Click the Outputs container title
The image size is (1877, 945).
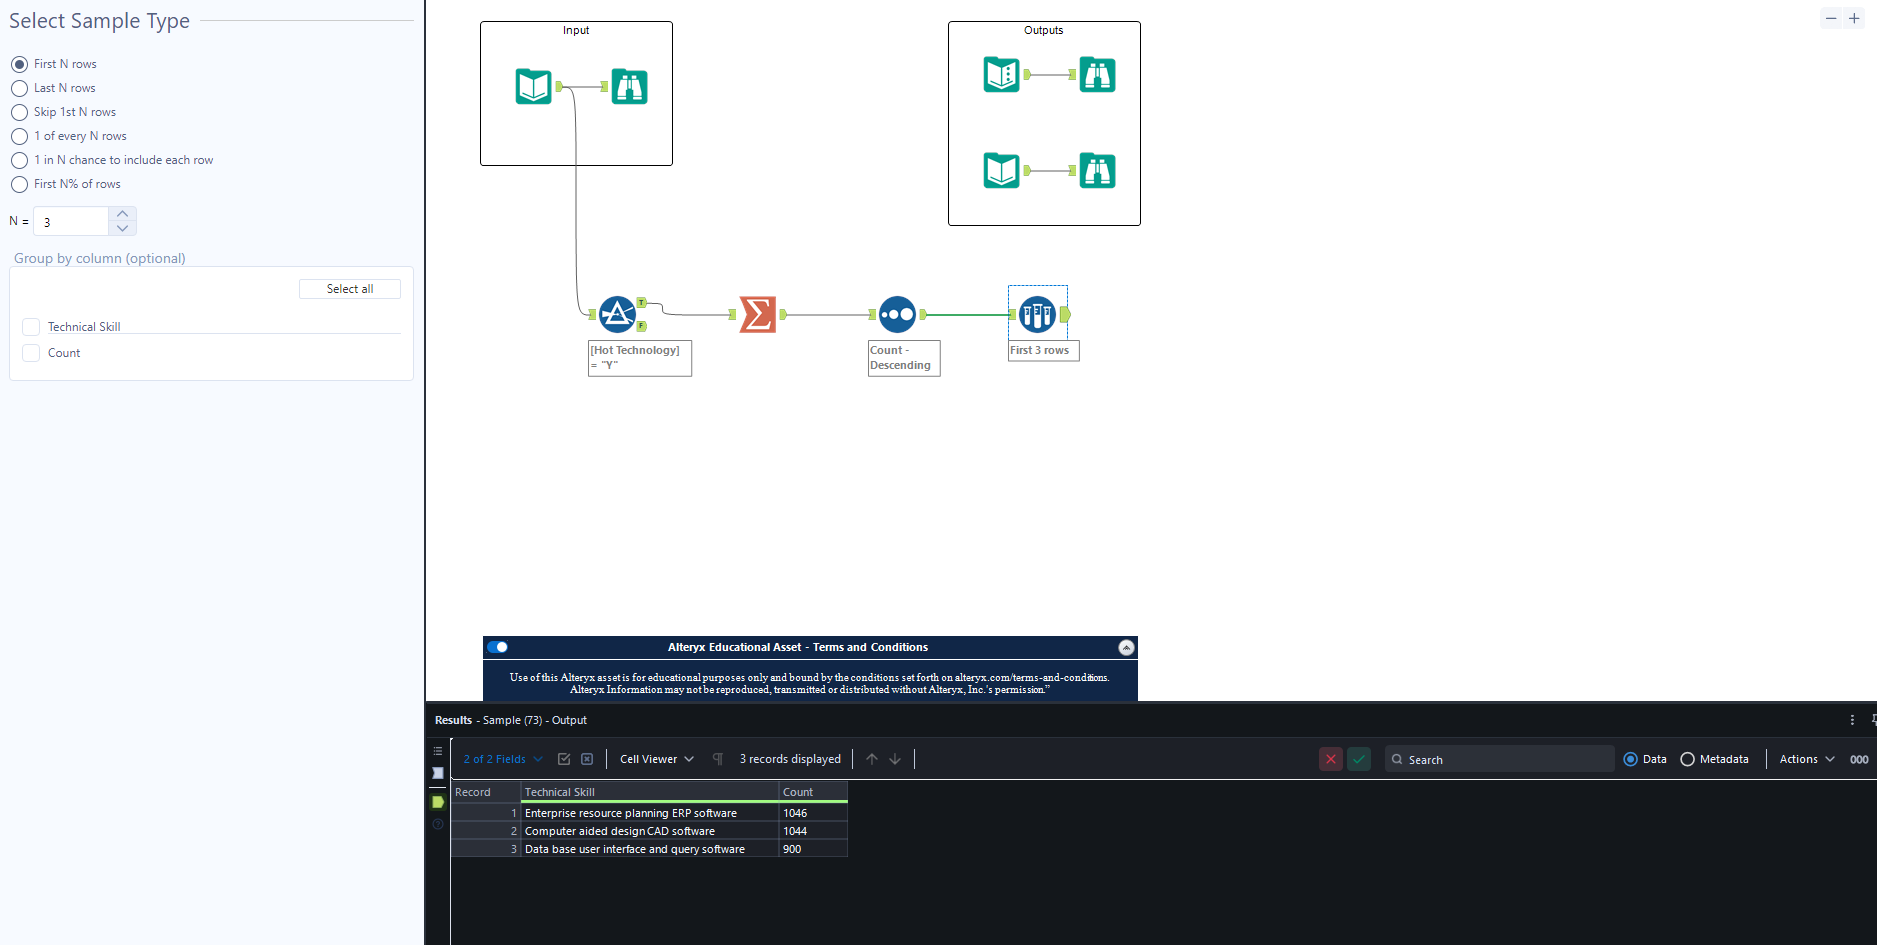1044,30
